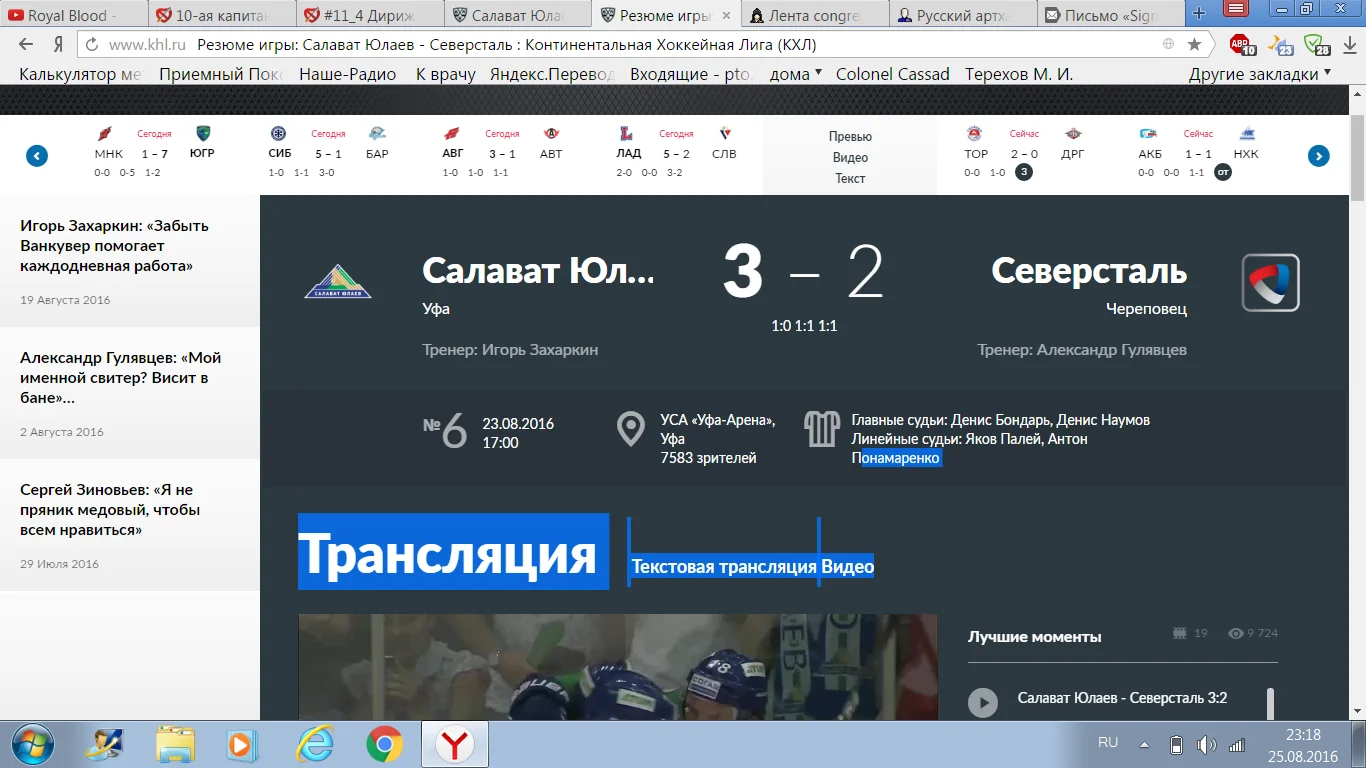Open the 'Входящие - pto' bookmark
The image size is (1366, 768).
[x=691, y=74]
